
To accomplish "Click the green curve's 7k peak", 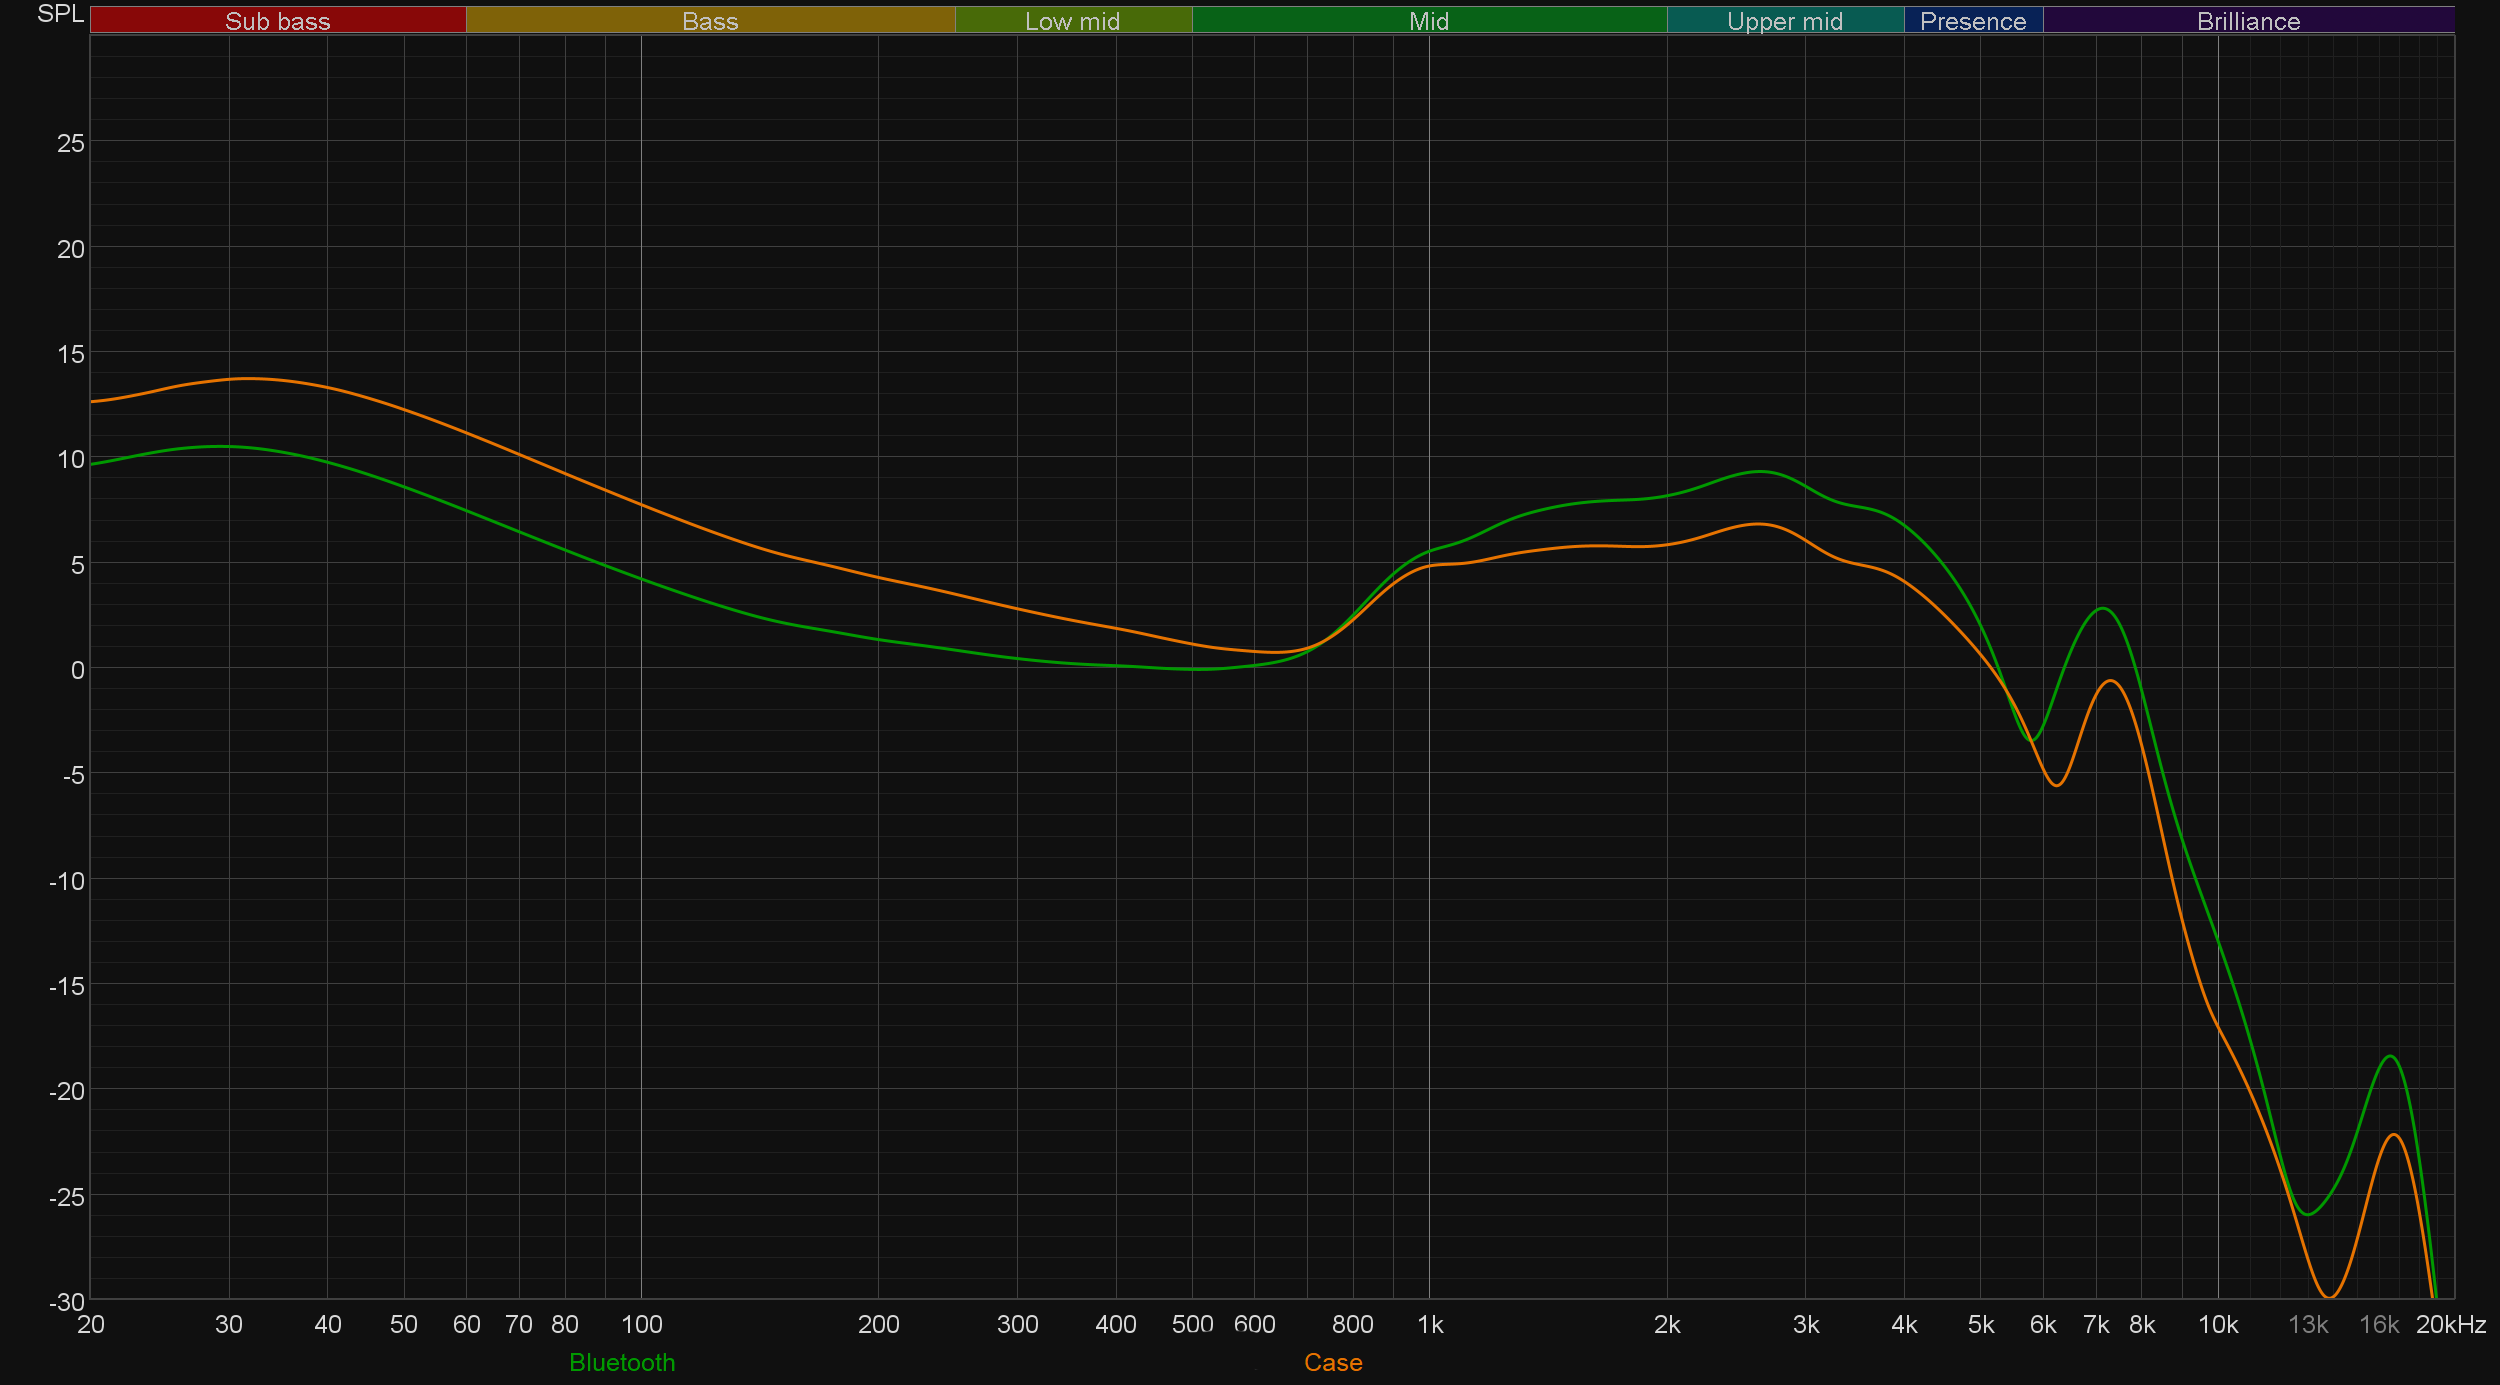I will 2104,608.
